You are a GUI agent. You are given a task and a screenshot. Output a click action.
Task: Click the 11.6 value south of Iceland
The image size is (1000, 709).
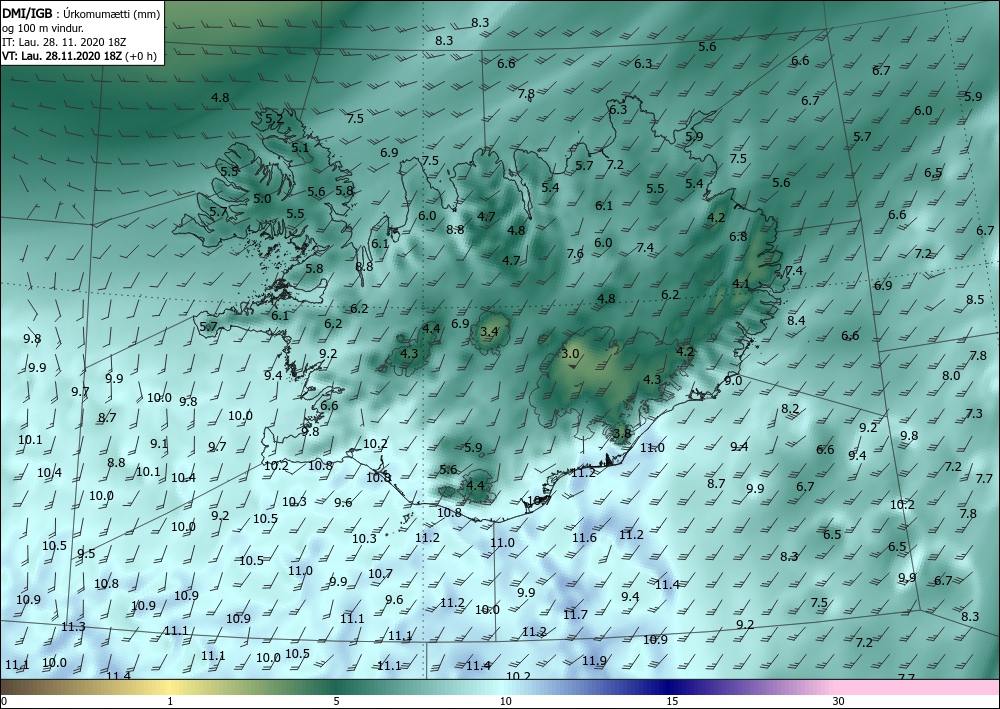pyautogui.click(x=584, y=537)
